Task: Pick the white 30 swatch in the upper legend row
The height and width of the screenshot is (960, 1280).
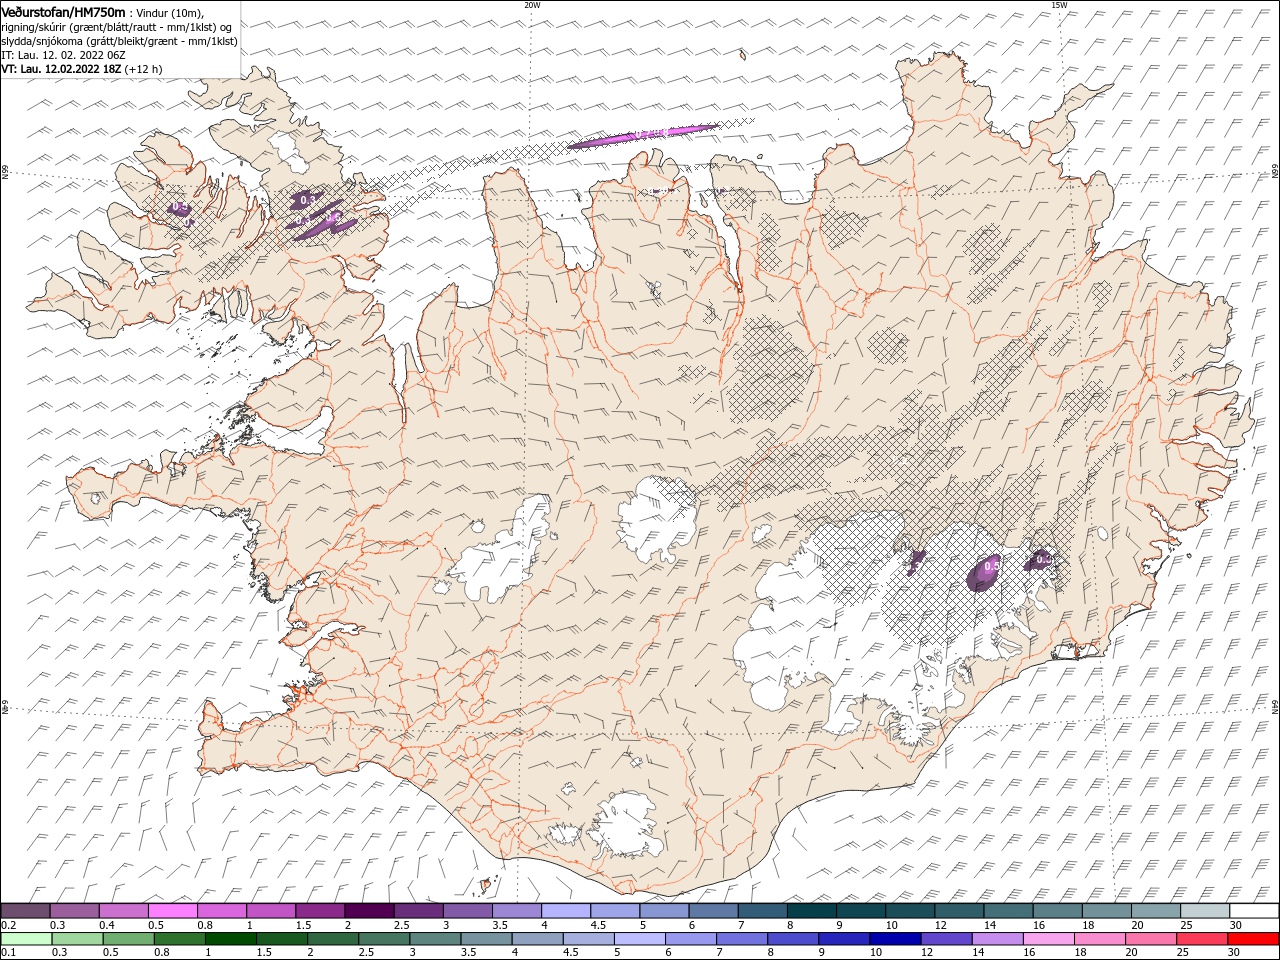Action: coord(1255,910)
